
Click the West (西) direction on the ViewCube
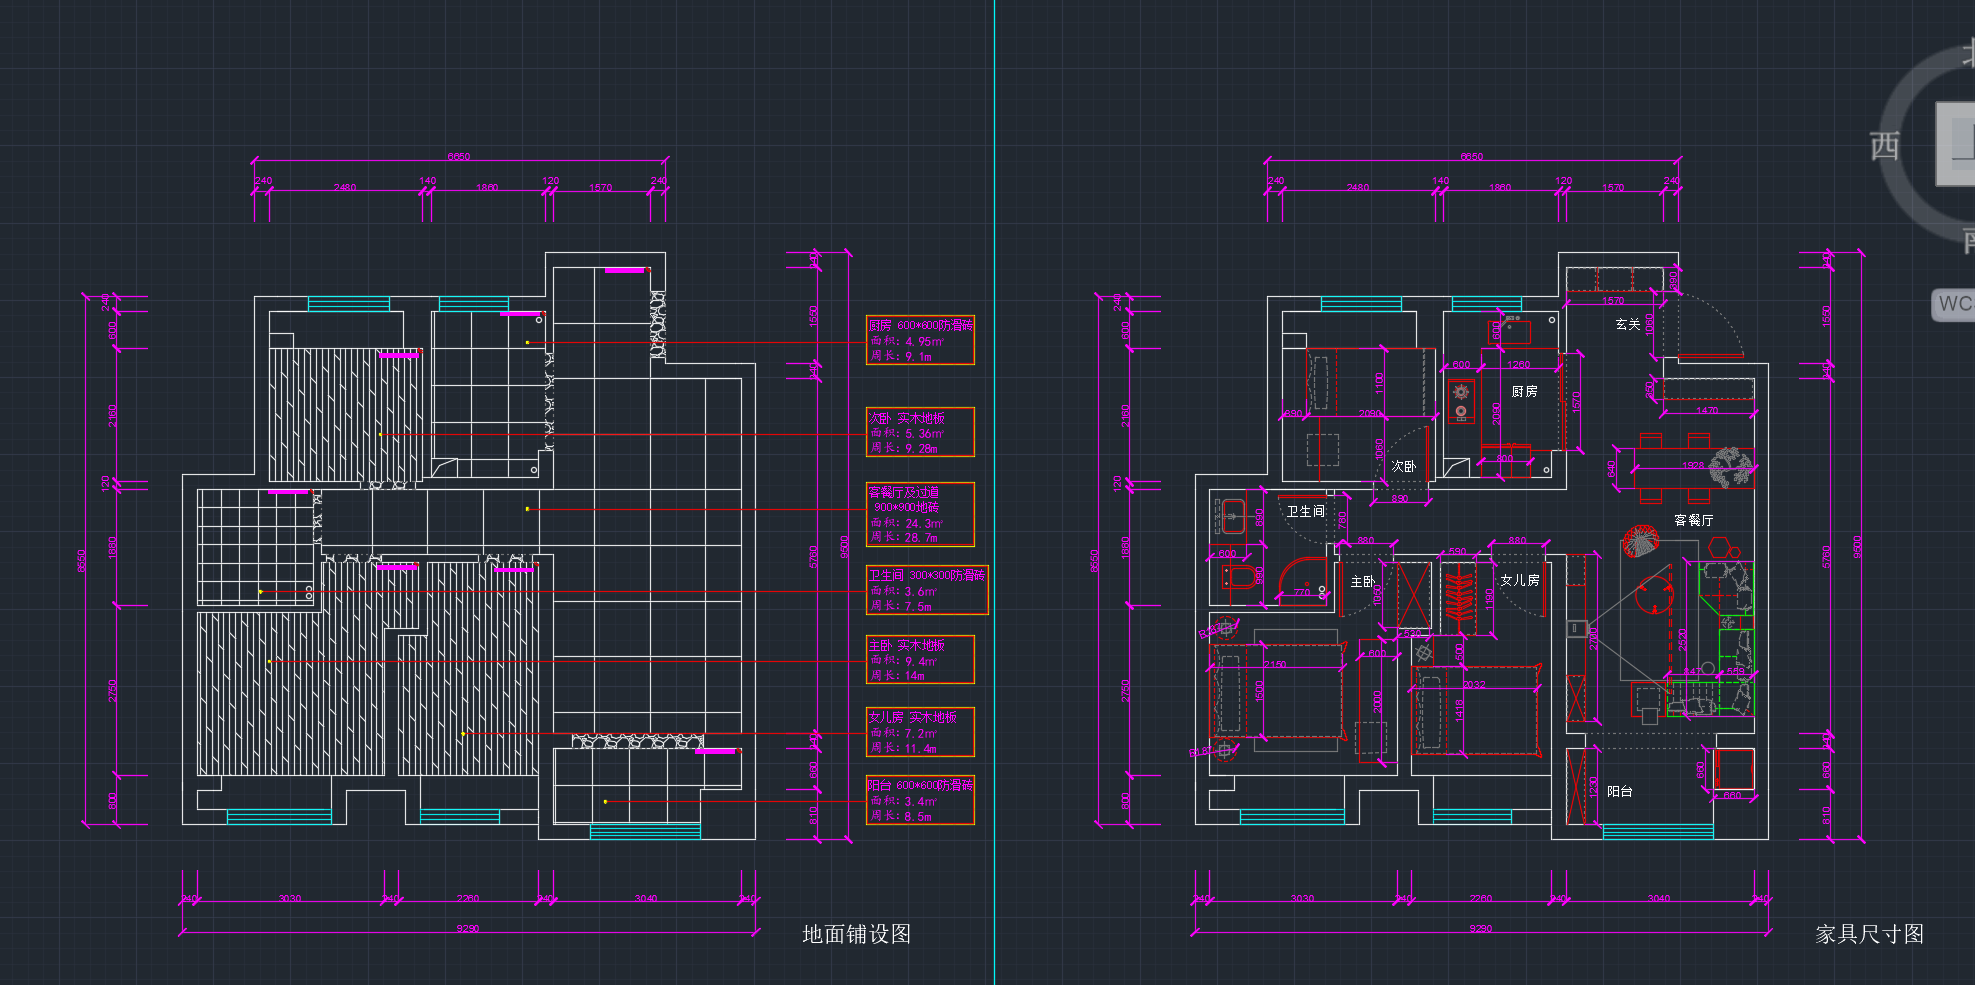[1885, 146]
